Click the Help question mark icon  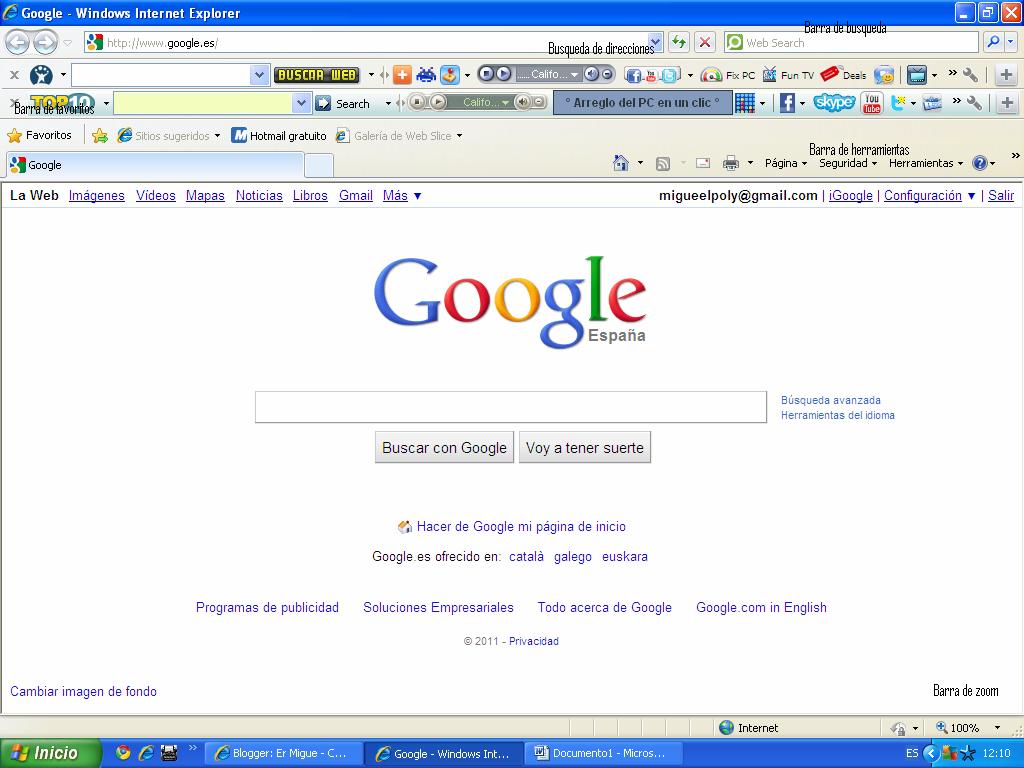coord(980,163)
